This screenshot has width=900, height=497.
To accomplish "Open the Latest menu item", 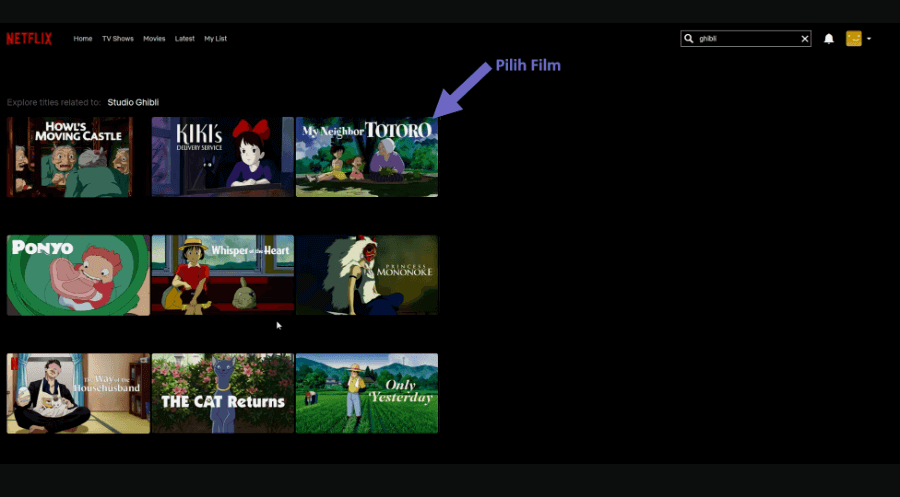I will 184,38.
